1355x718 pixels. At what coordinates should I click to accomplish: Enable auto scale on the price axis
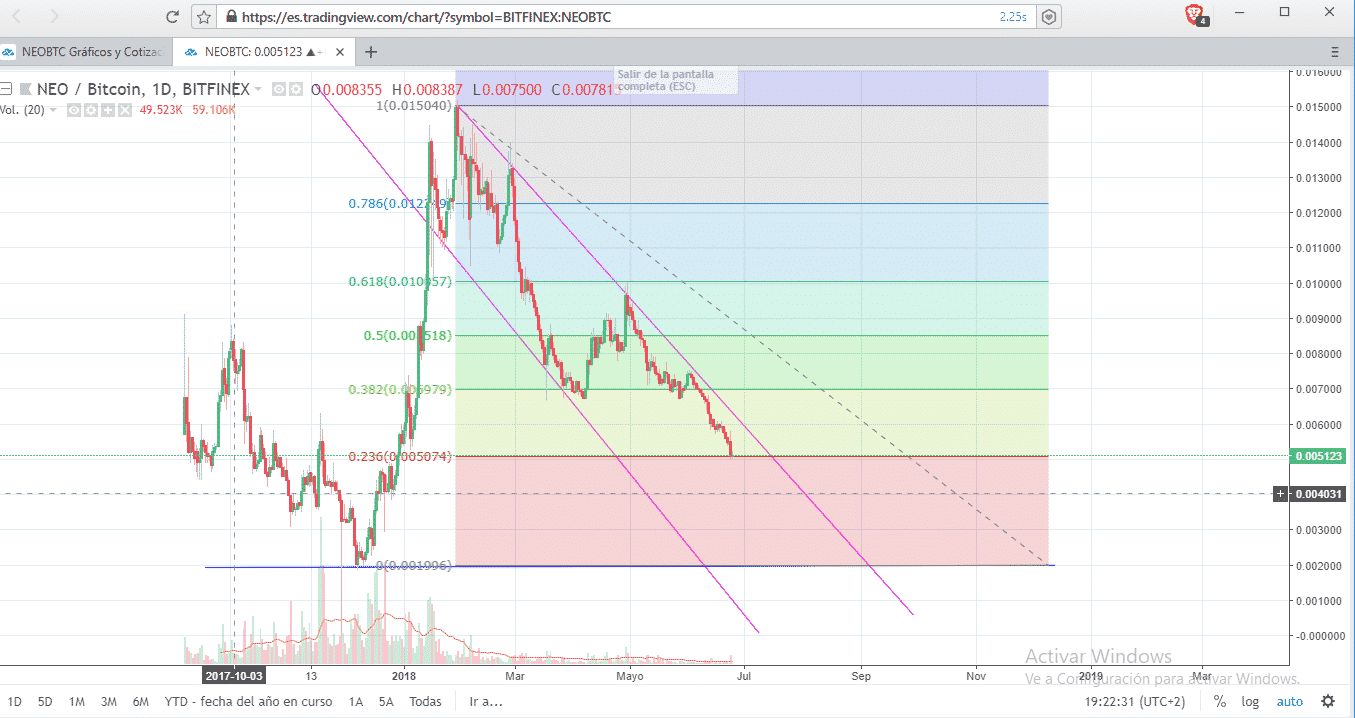(x=1289, y=701)
